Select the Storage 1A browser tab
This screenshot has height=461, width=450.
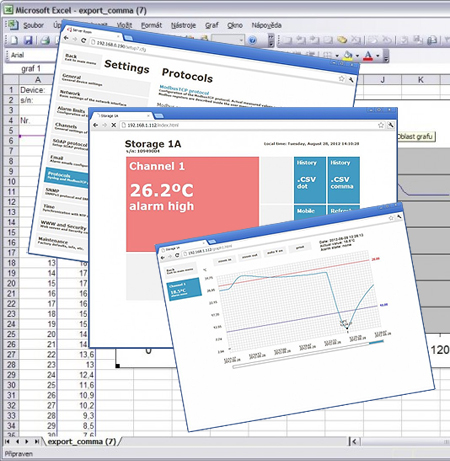click(123, 116)
